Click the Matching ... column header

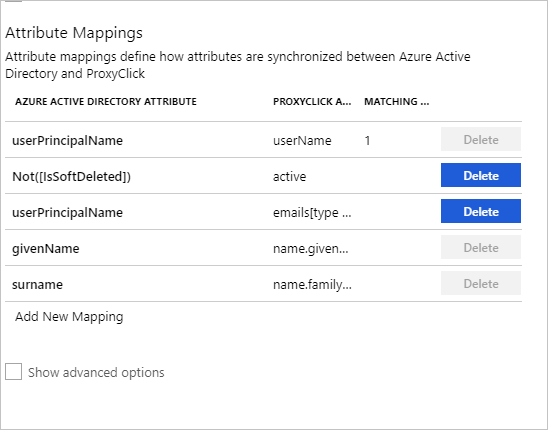point(397,102)
